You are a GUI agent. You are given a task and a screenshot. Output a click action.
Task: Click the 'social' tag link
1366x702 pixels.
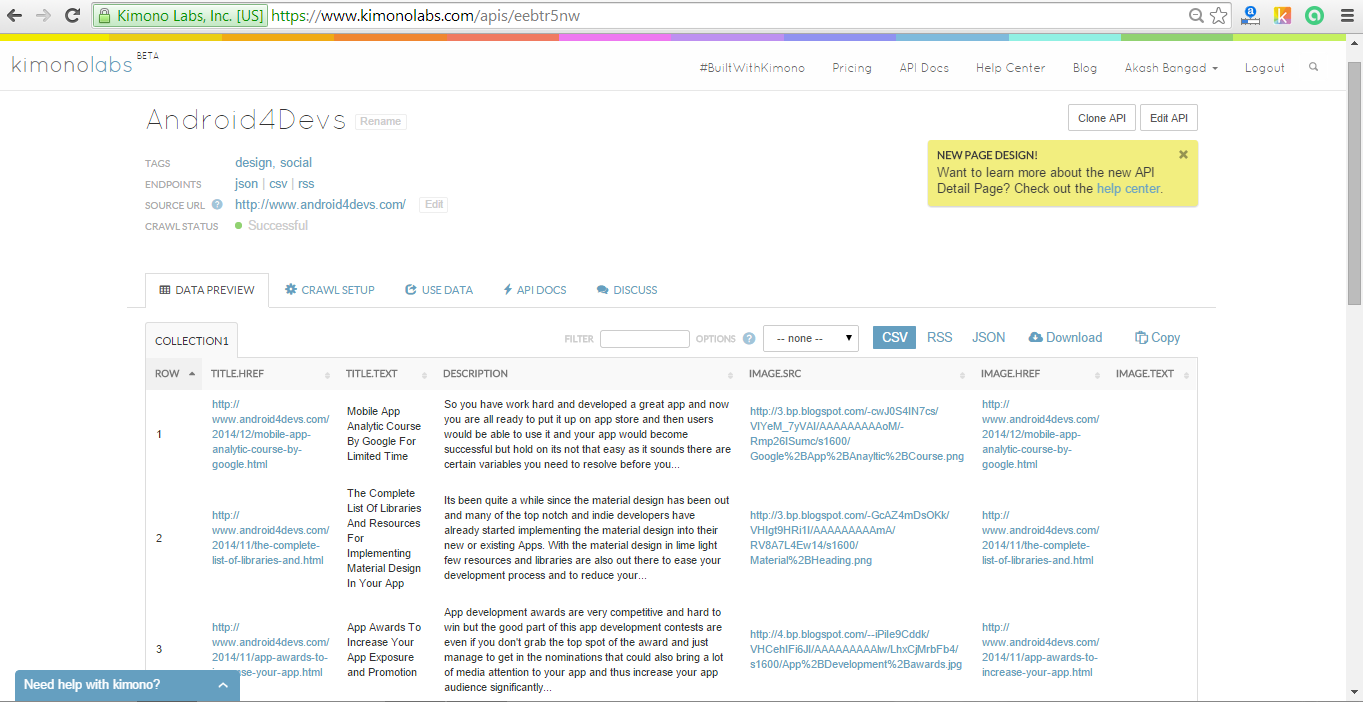point(296,163)
